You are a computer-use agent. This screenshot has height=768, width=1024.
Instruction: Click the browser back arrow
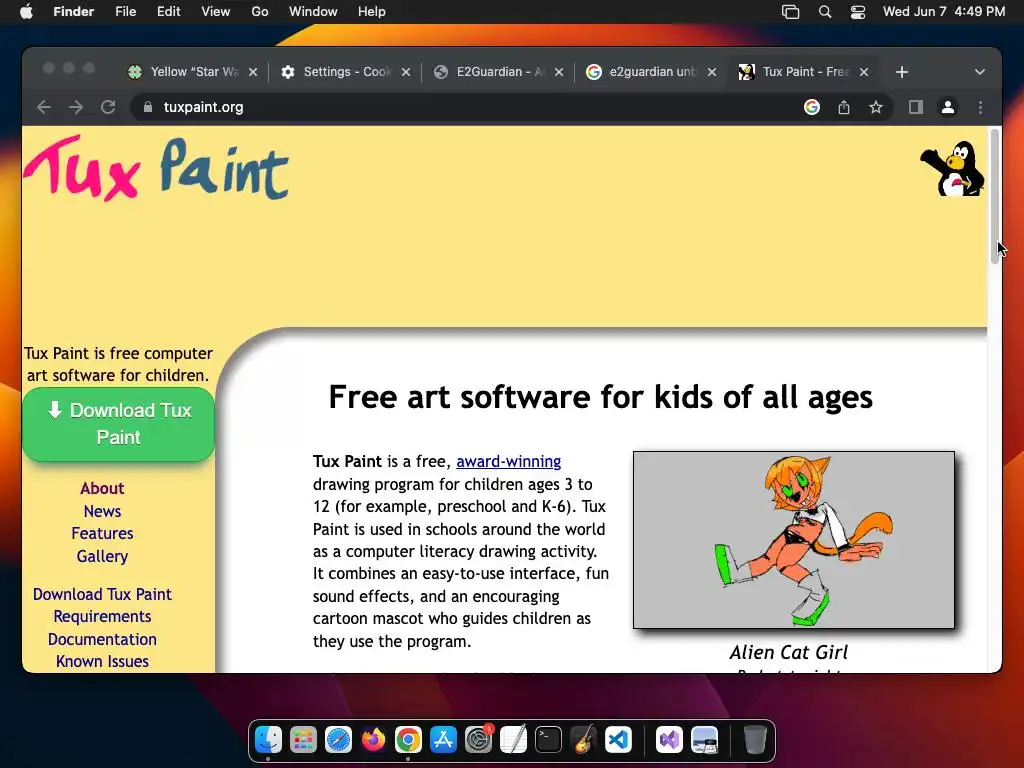point(44,107)
